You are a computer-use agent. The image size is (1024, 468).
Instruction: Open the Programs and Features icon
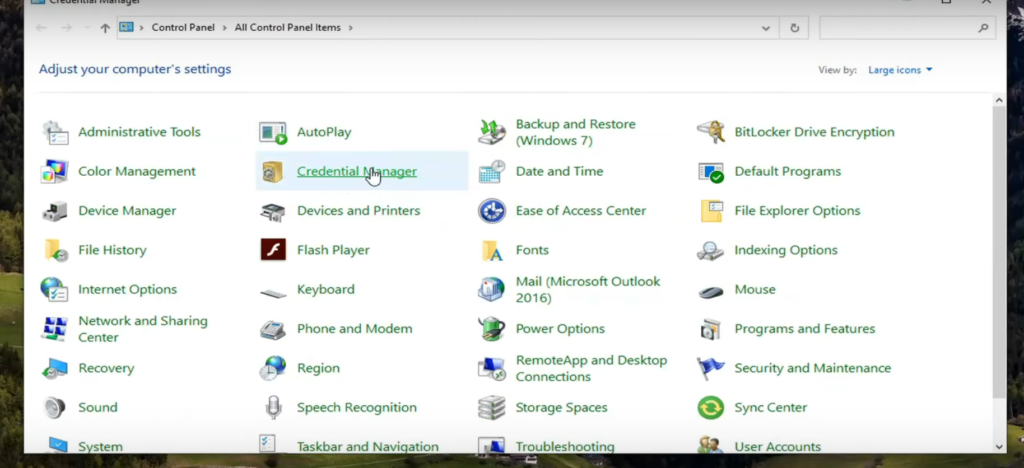(711, 328)
